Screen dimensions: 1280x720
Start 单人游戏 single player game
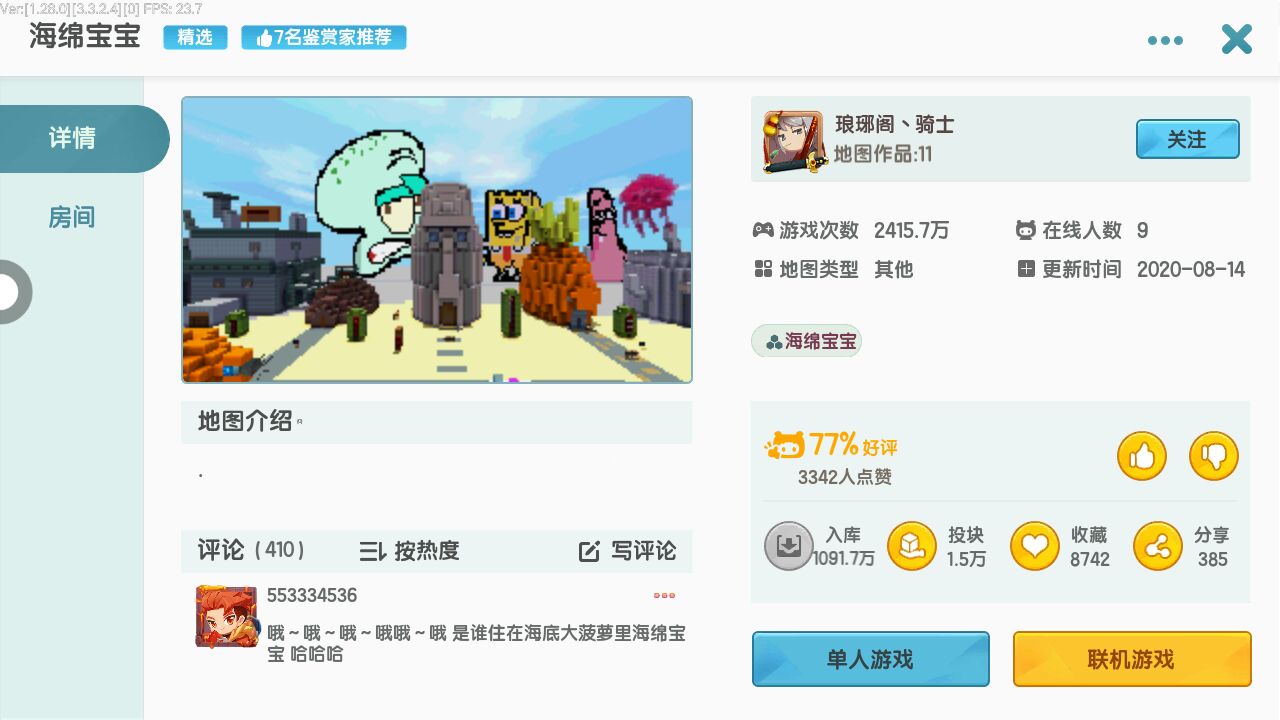(871, 659)
